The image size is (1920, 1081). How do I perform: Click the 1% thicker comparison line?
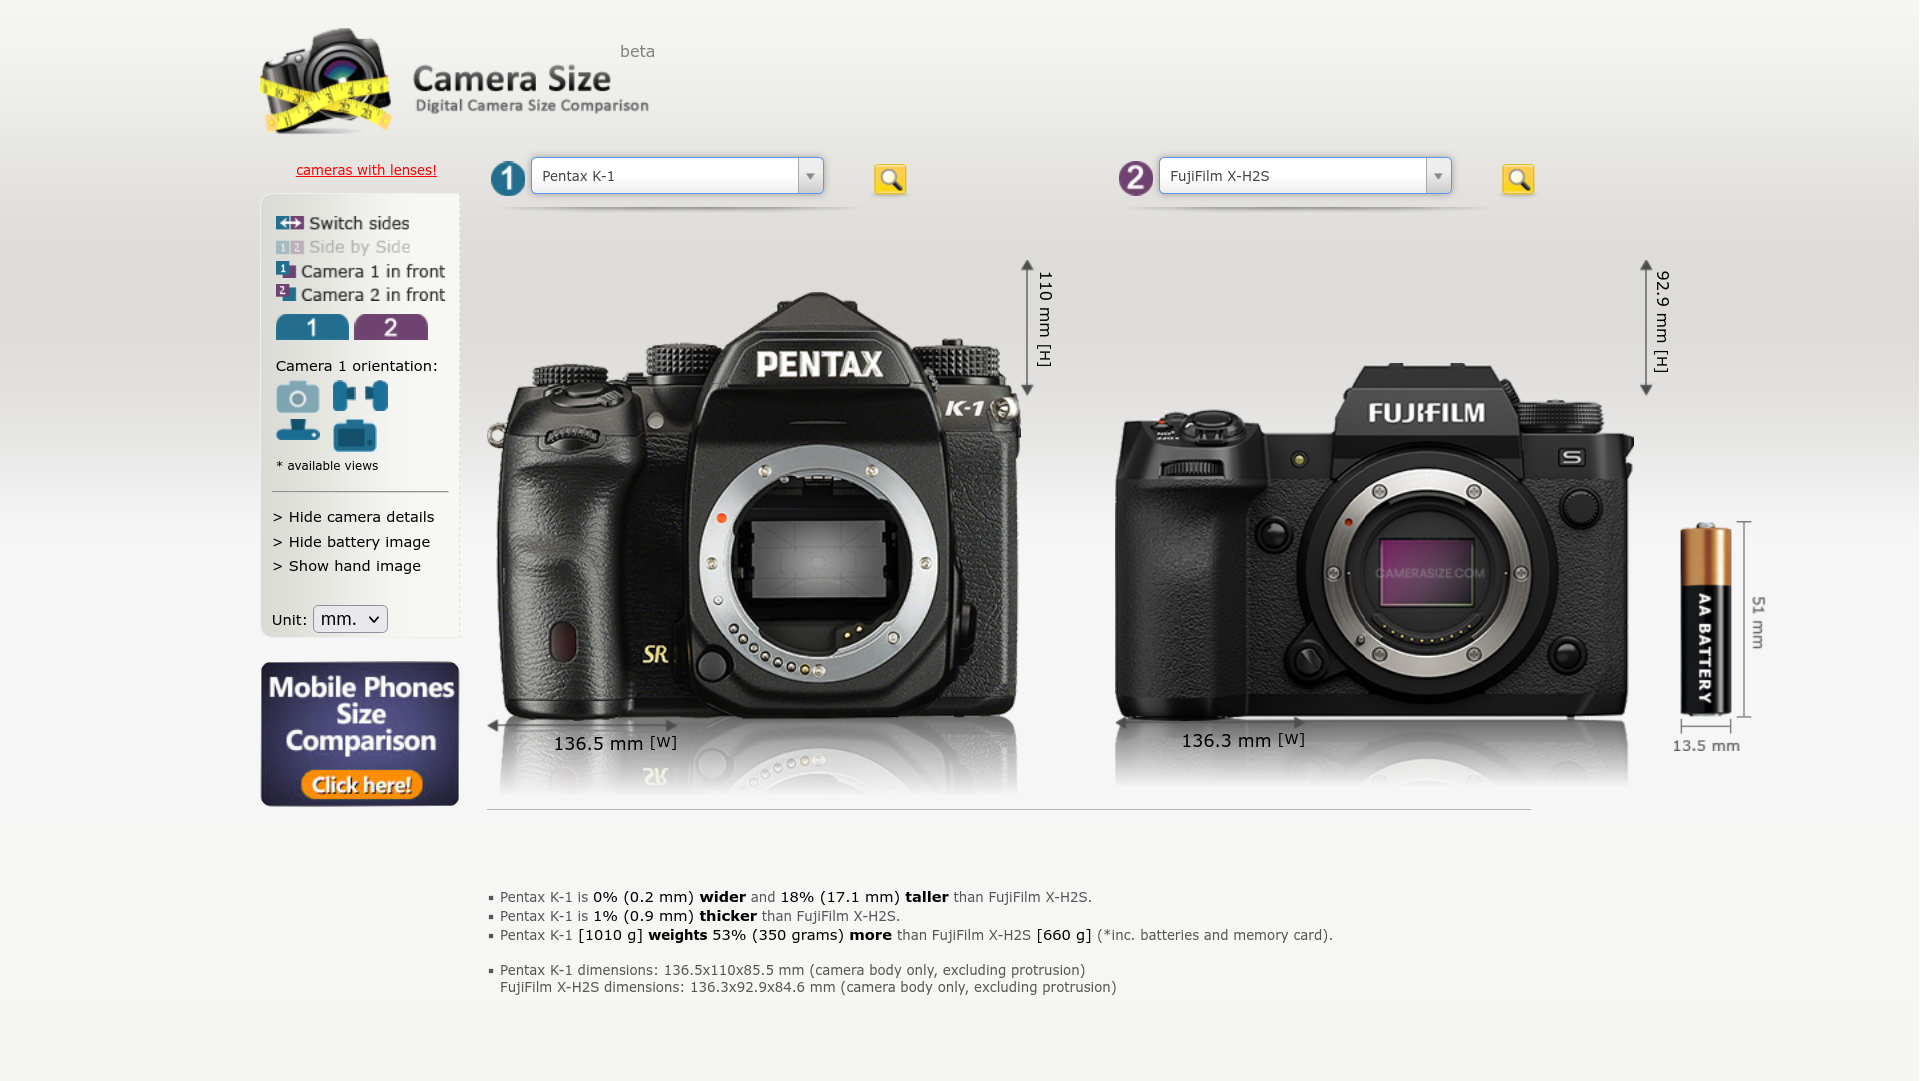tap(700, 916)
